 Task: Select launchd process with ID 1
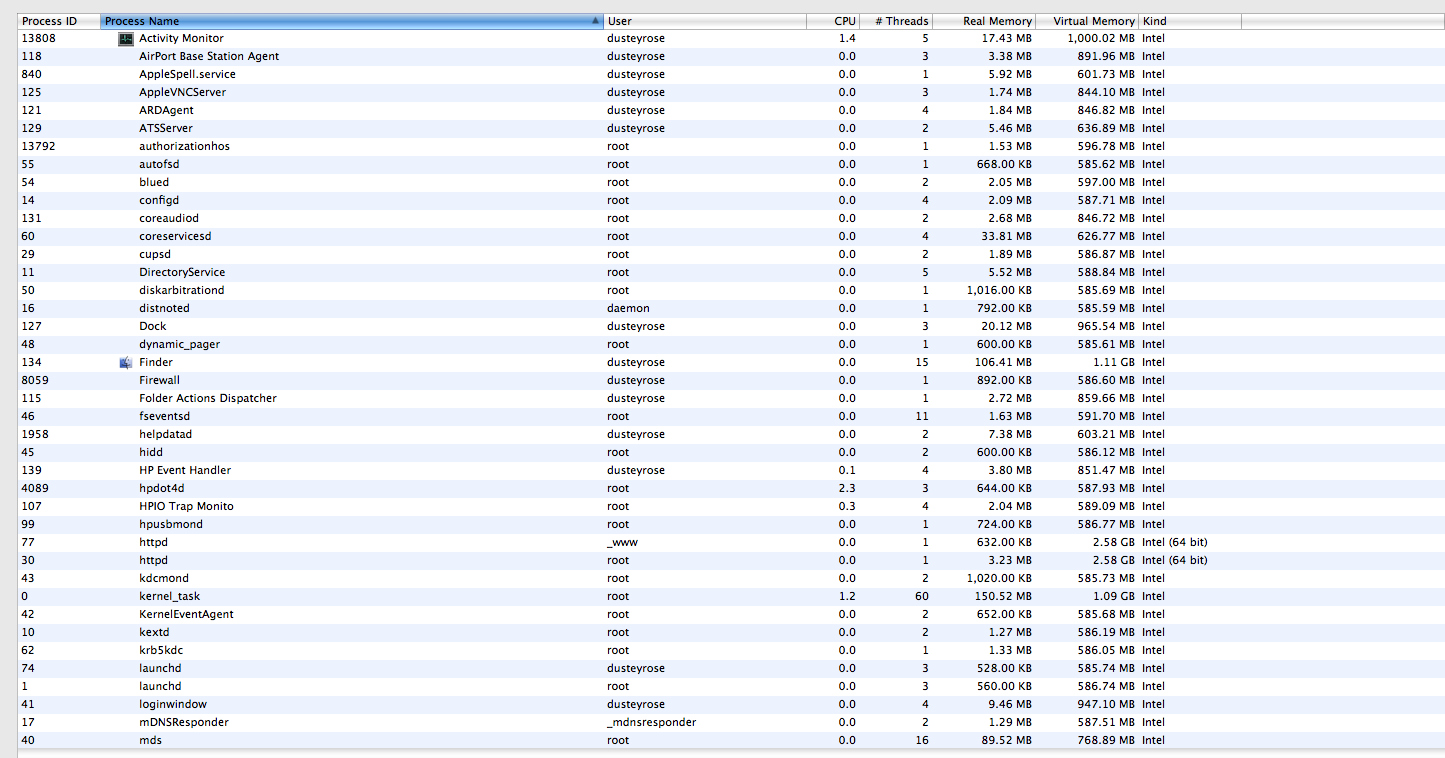(731, 686)
